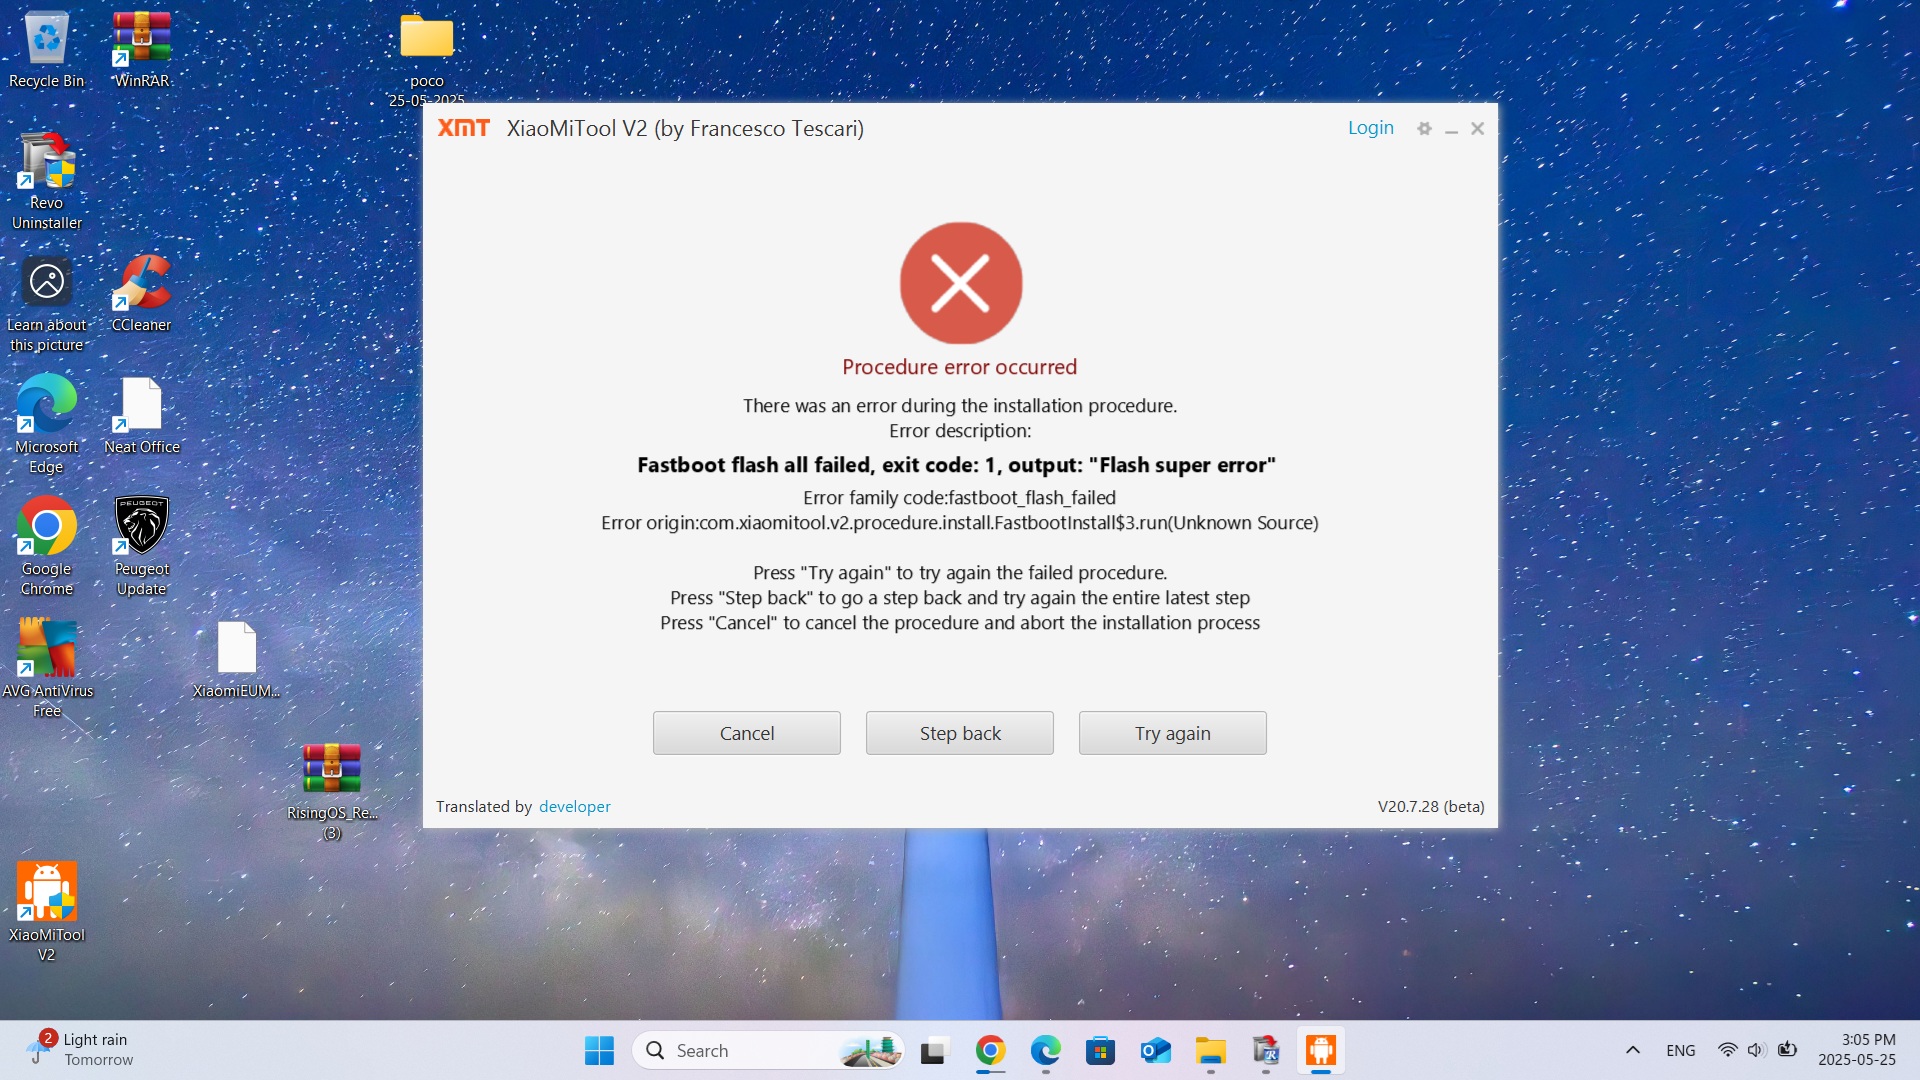Image resolution: width=1920 pixels, height=1080 pixels.
Task: Open XiaoMiTool settings gear
Action: (1424, 128)
